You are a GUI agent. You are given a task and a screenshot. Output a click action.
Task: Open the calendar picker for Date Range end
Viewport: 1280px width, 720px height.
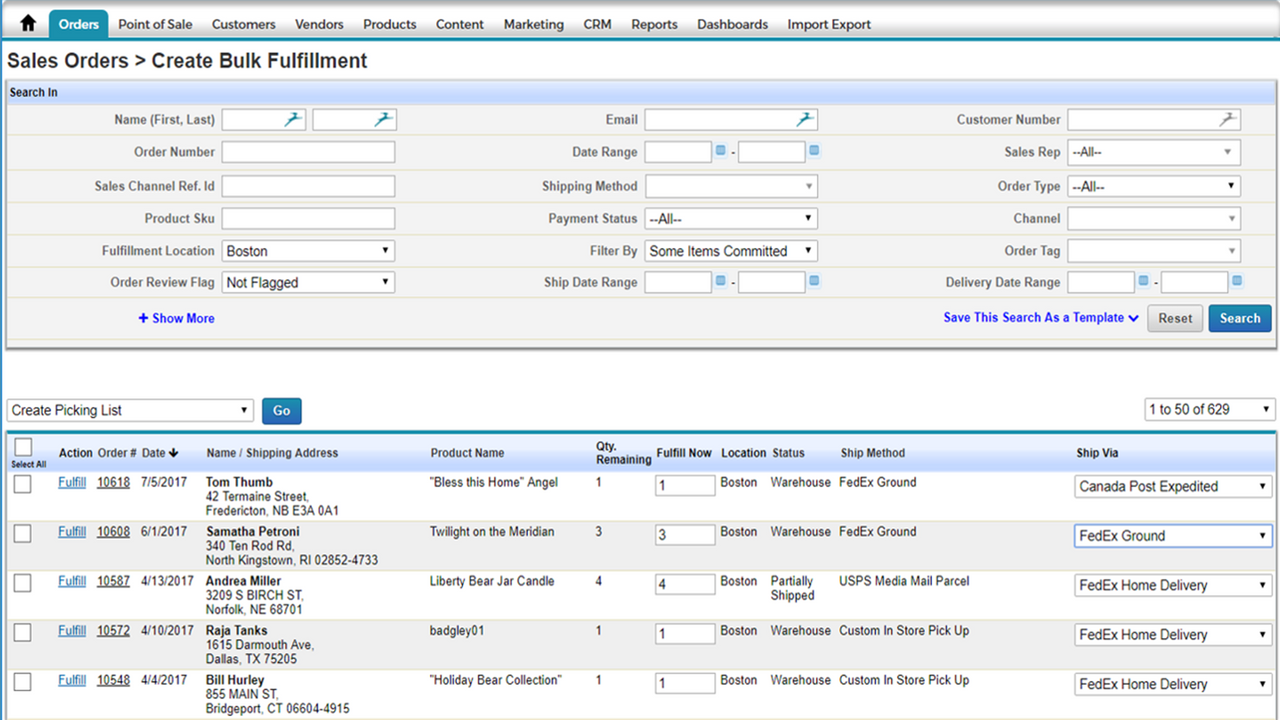pyautogui.click(x=815, y=151)
